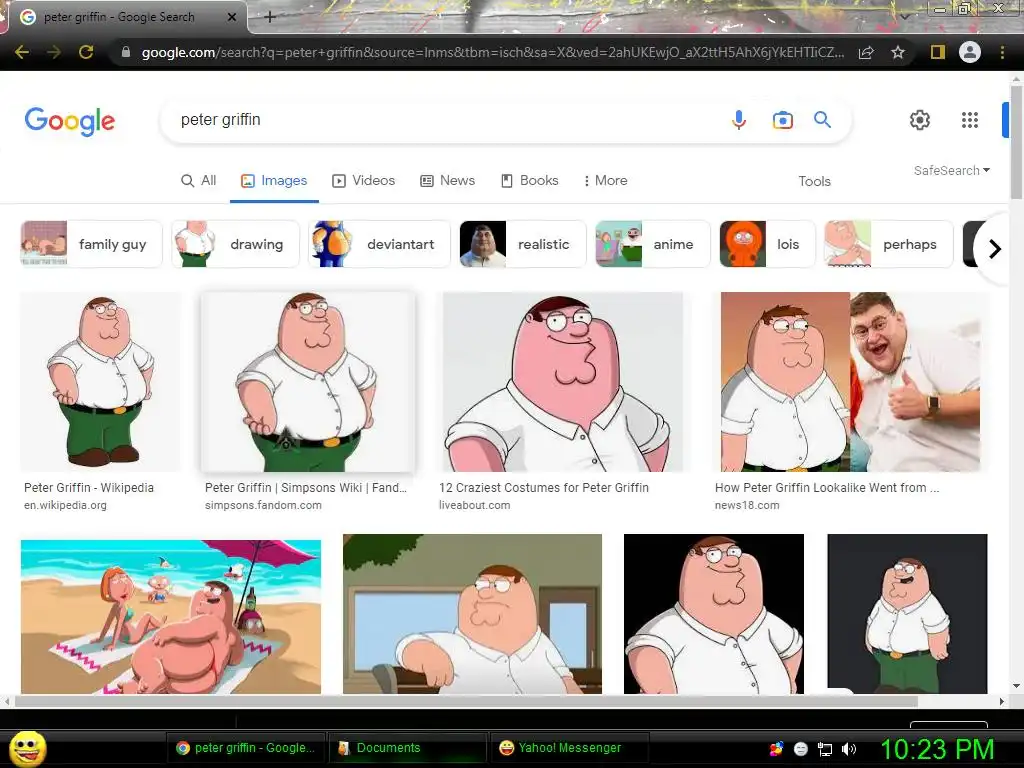Screen dimensions: 1024x768
Task: Bookmark this page with star icon
Action: point(898,52)
